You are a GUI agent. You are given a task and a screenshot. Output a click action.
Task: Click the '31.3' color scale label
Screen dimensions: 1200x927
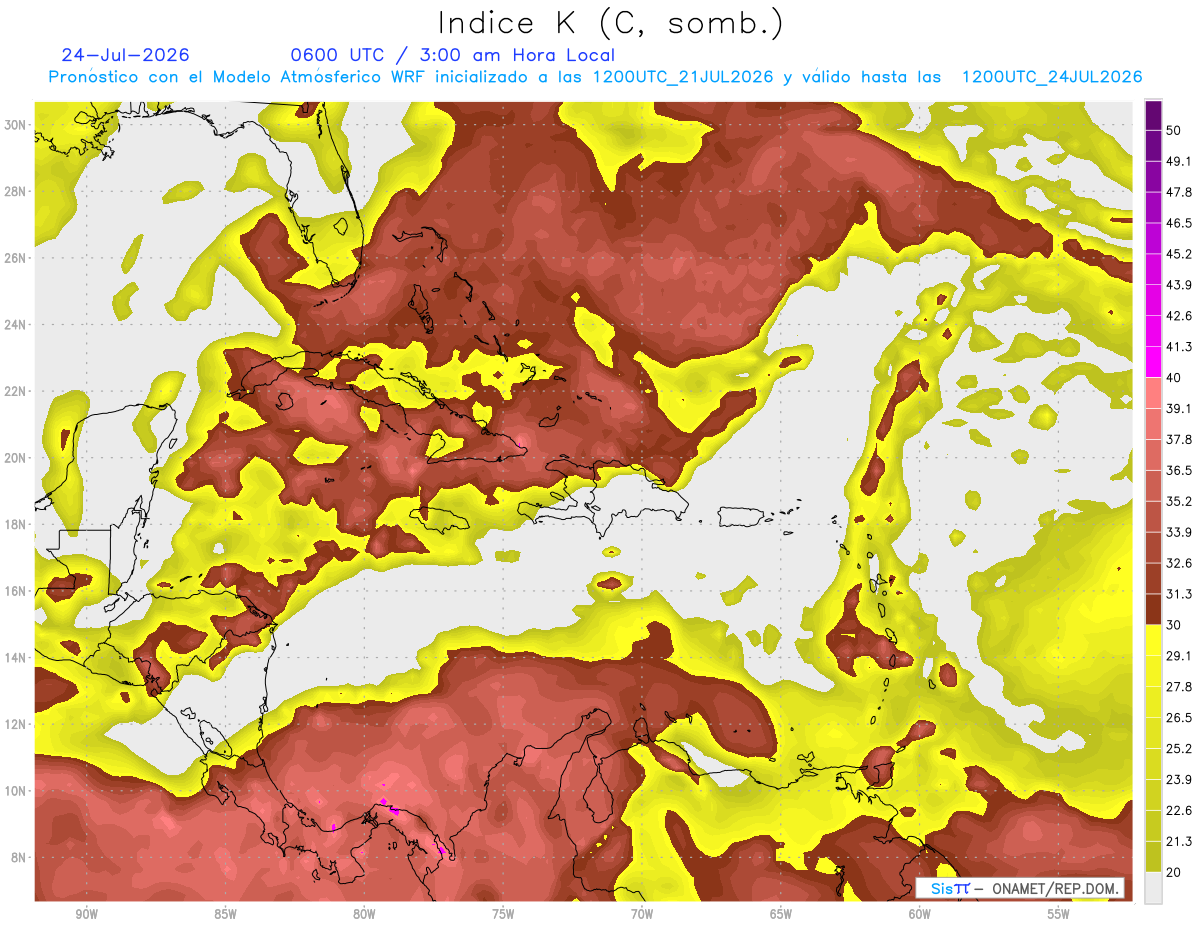(1178, 594)
